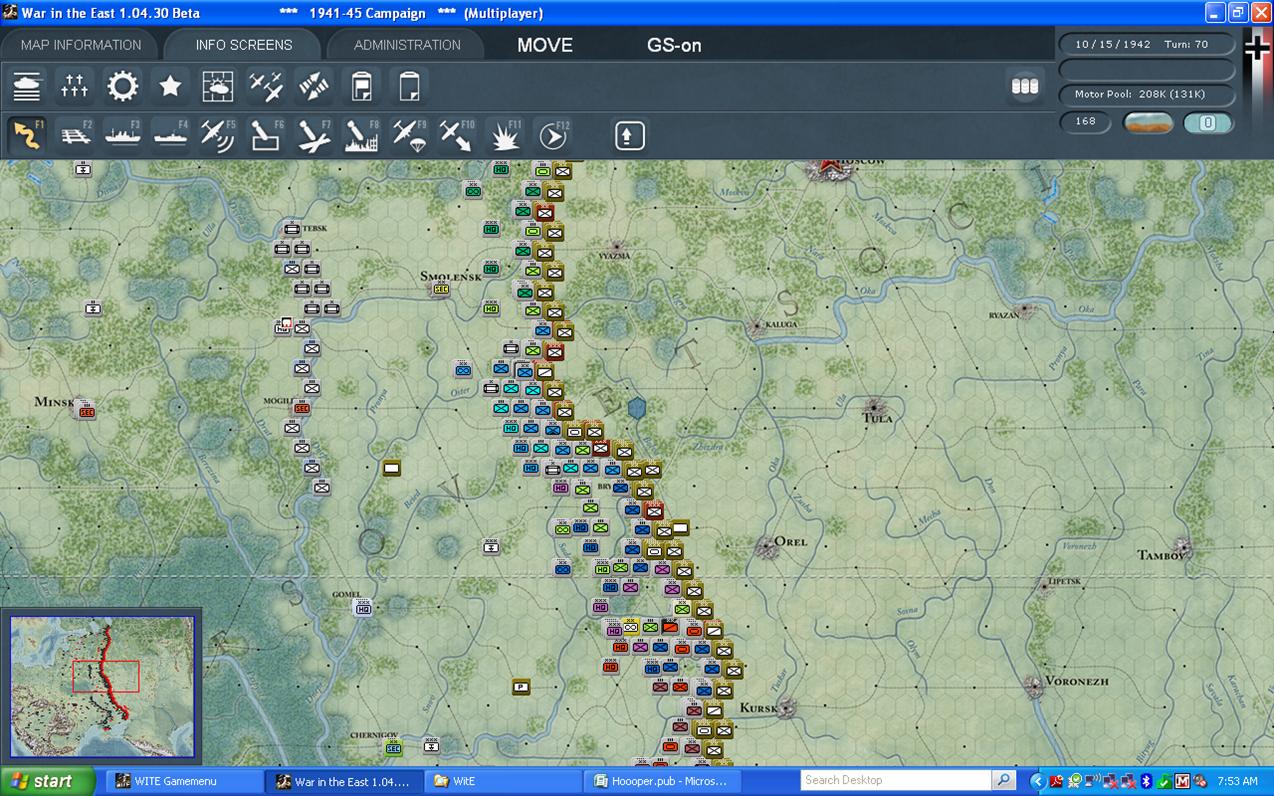Switch to INFO SCREENS tab
The image size is (1274, 796).
click(244, 45)
